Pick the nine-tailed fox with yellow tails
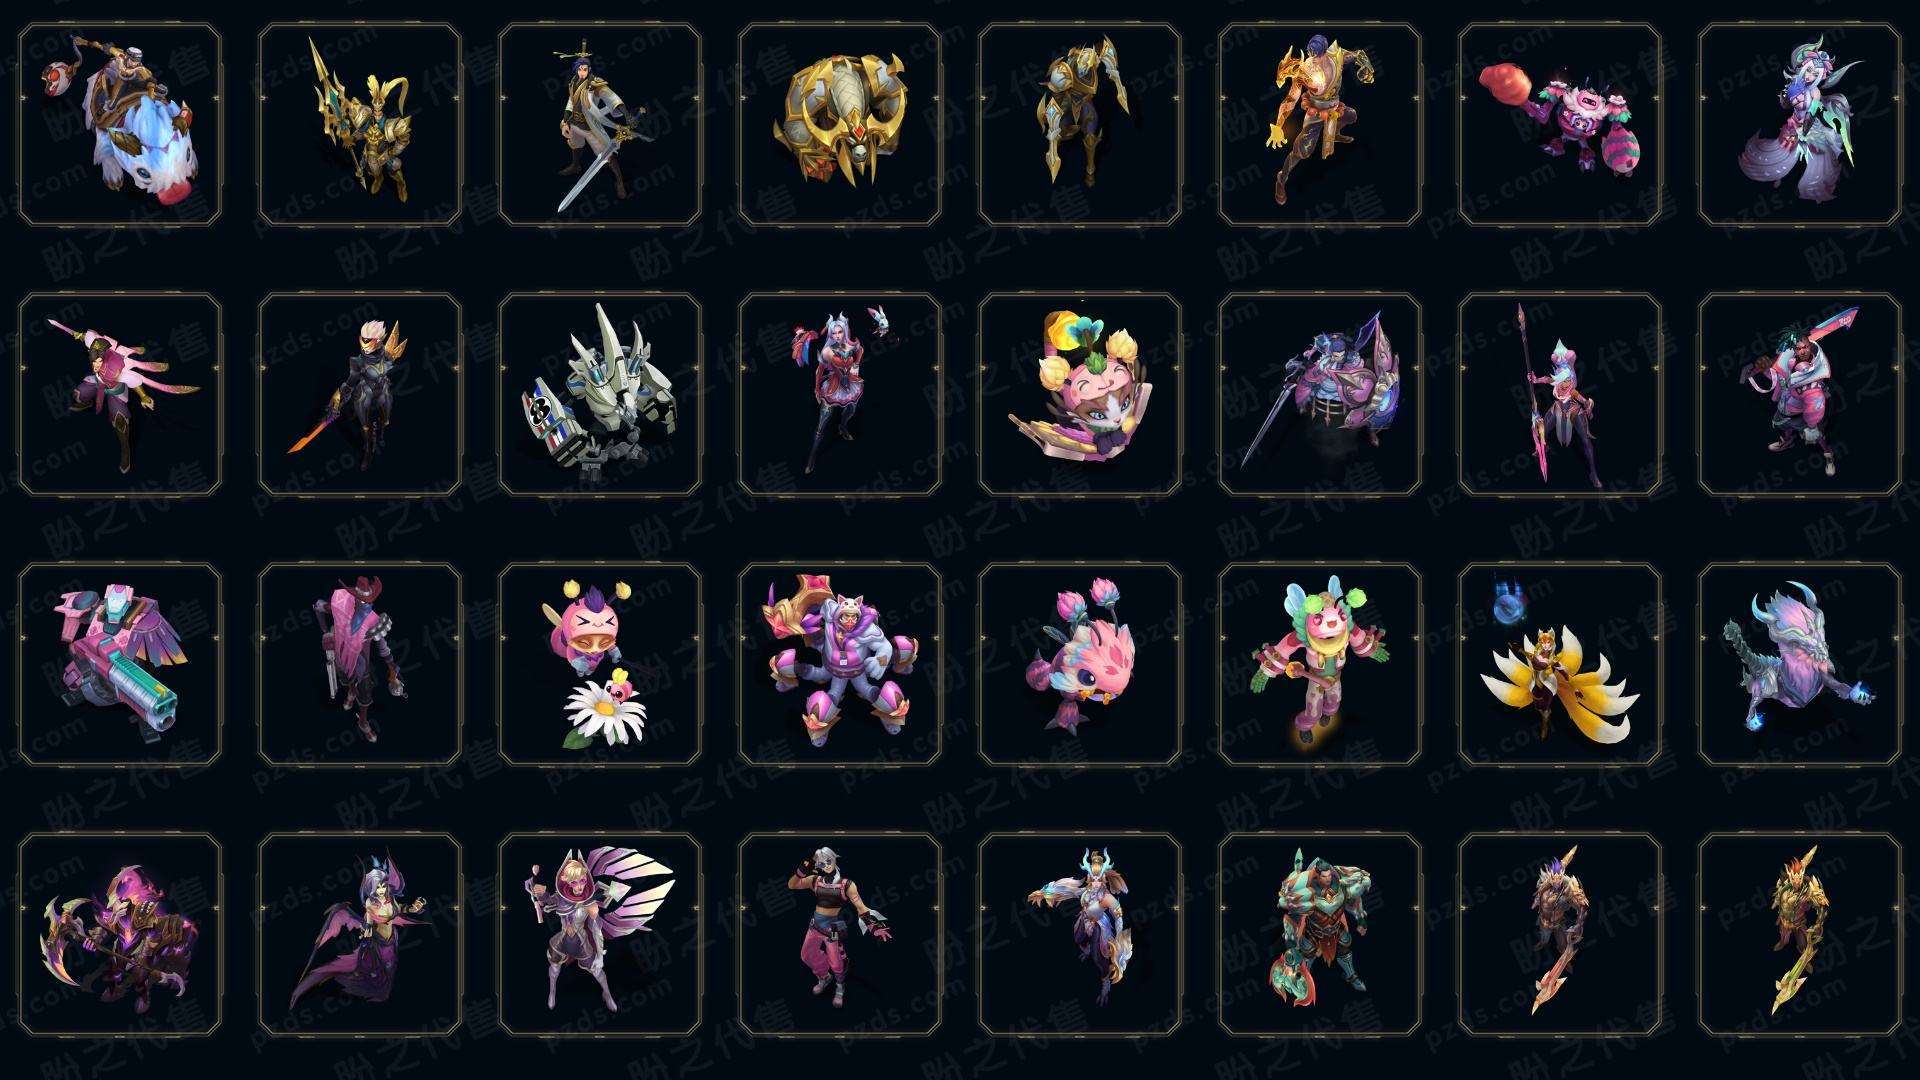The image size is (1920, 1080). pos(1560,665)
